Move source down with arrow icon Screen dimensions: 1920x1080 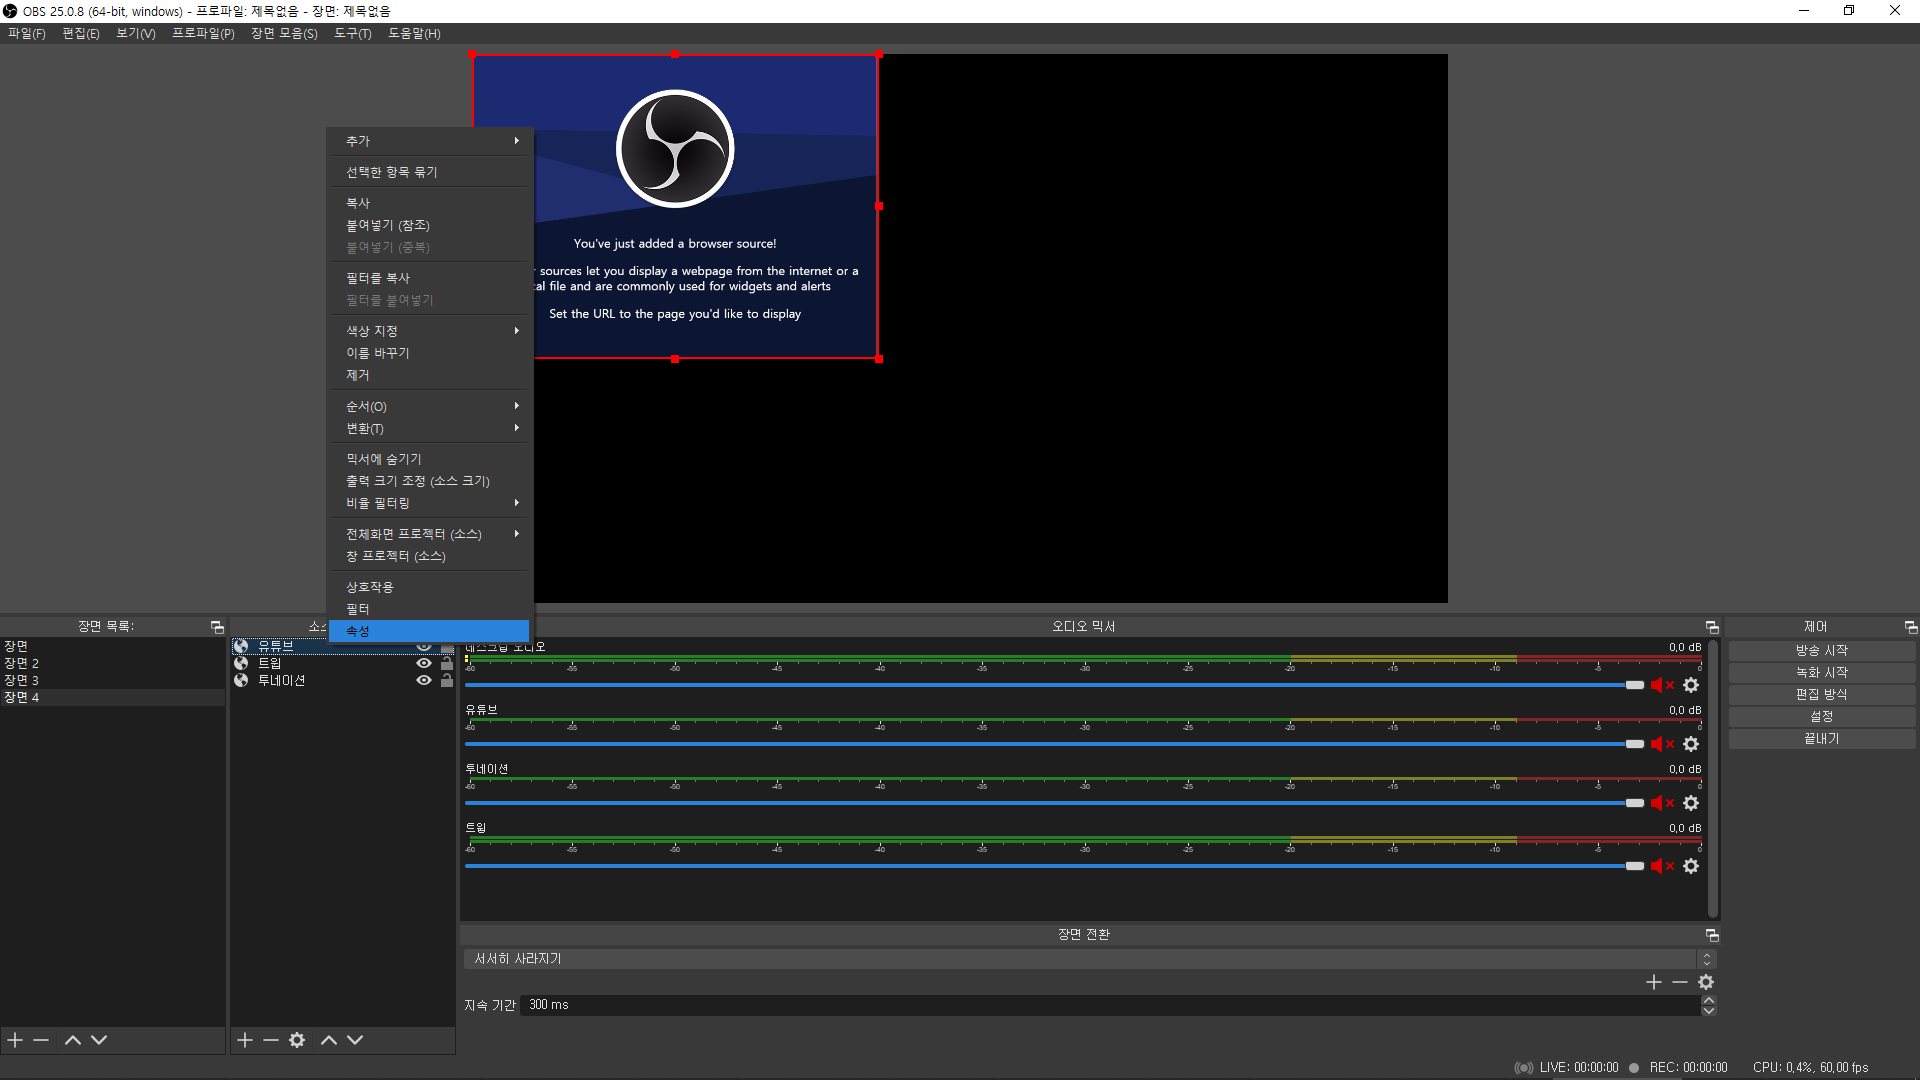coord(355,1040)
